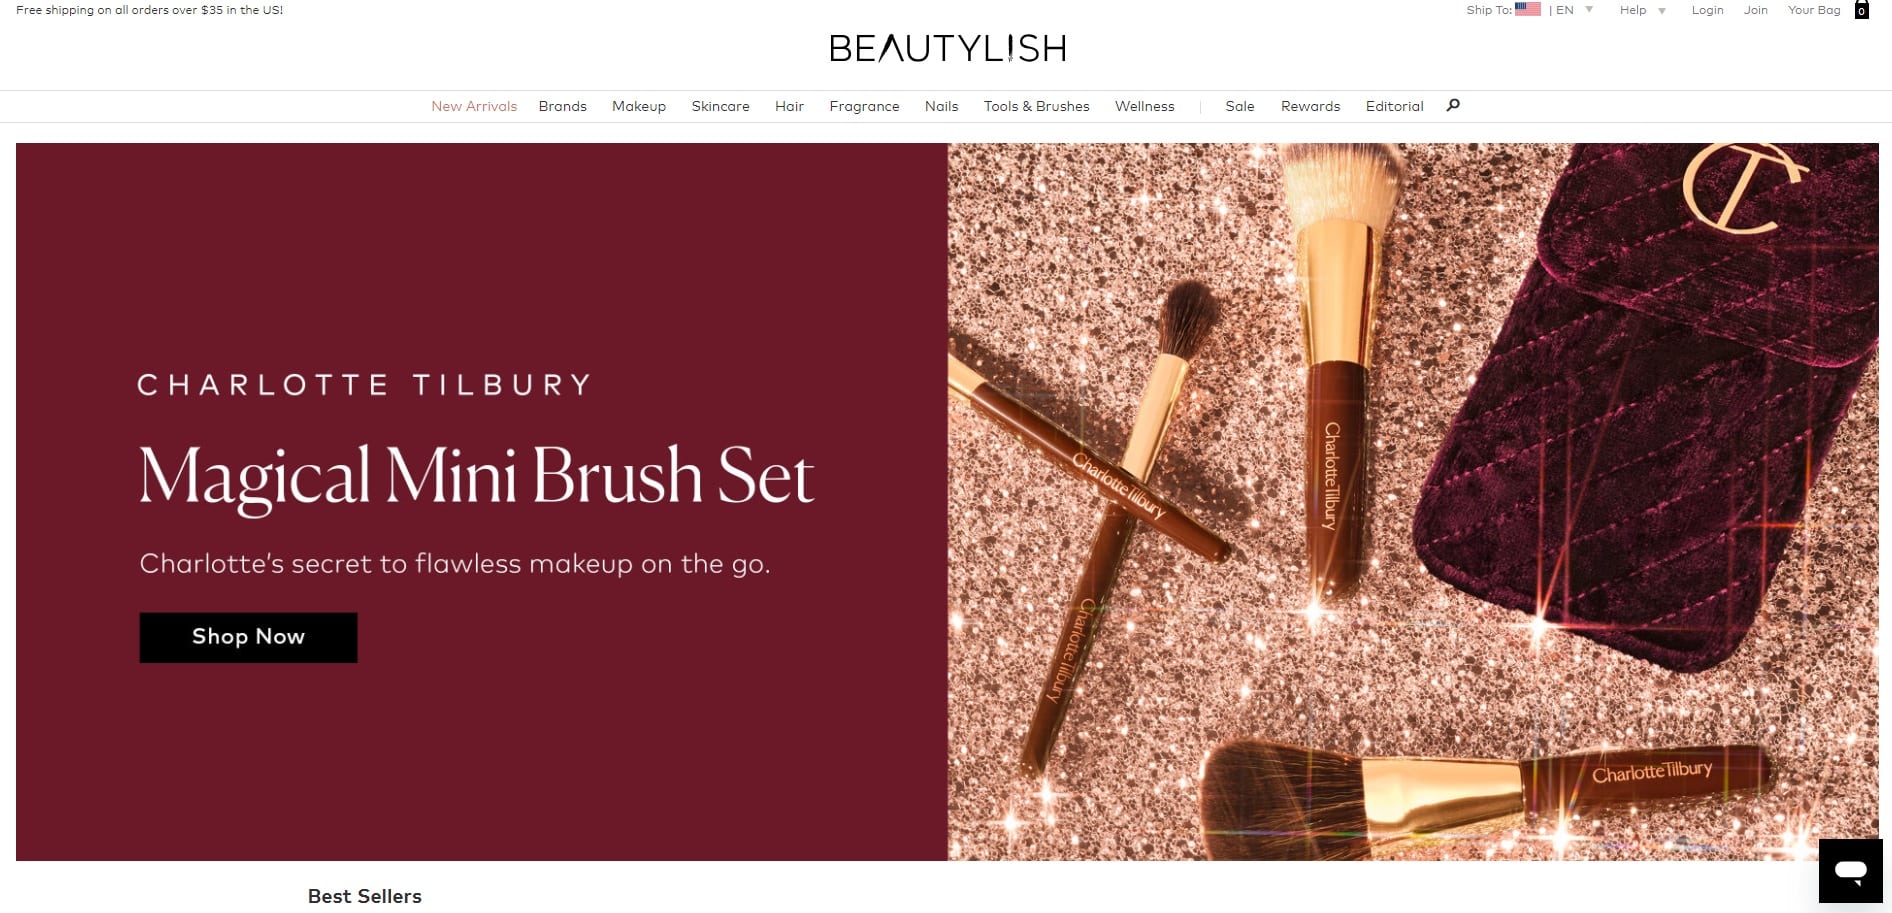The width and height of the screenshot is (1892, 913).
Task: Select Makeup in the navigation bar
Action: tap(639, 106)
